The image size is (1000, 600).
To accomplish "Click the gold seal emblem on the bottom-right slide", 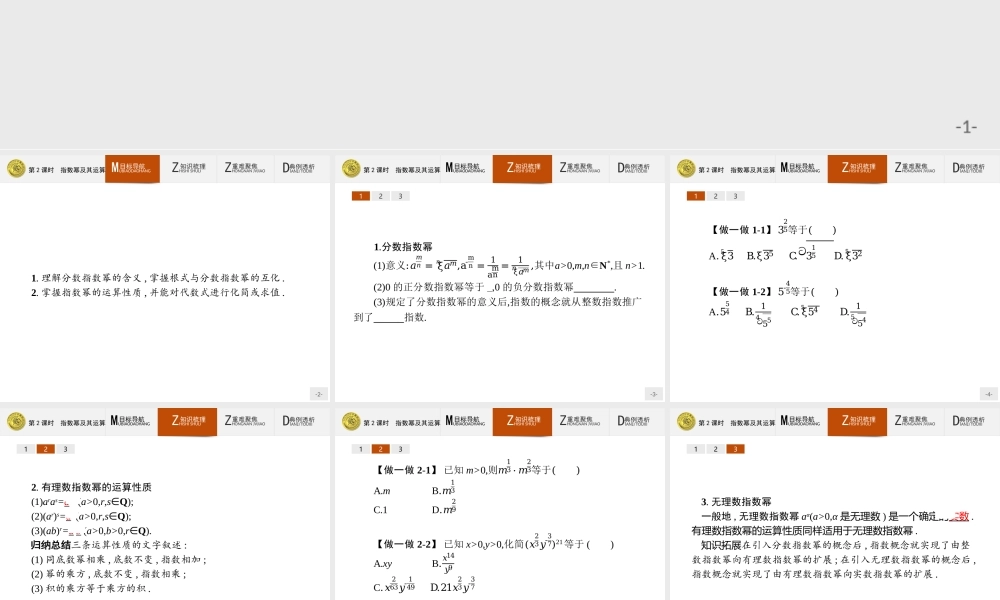I will click(x=685, y=421).
